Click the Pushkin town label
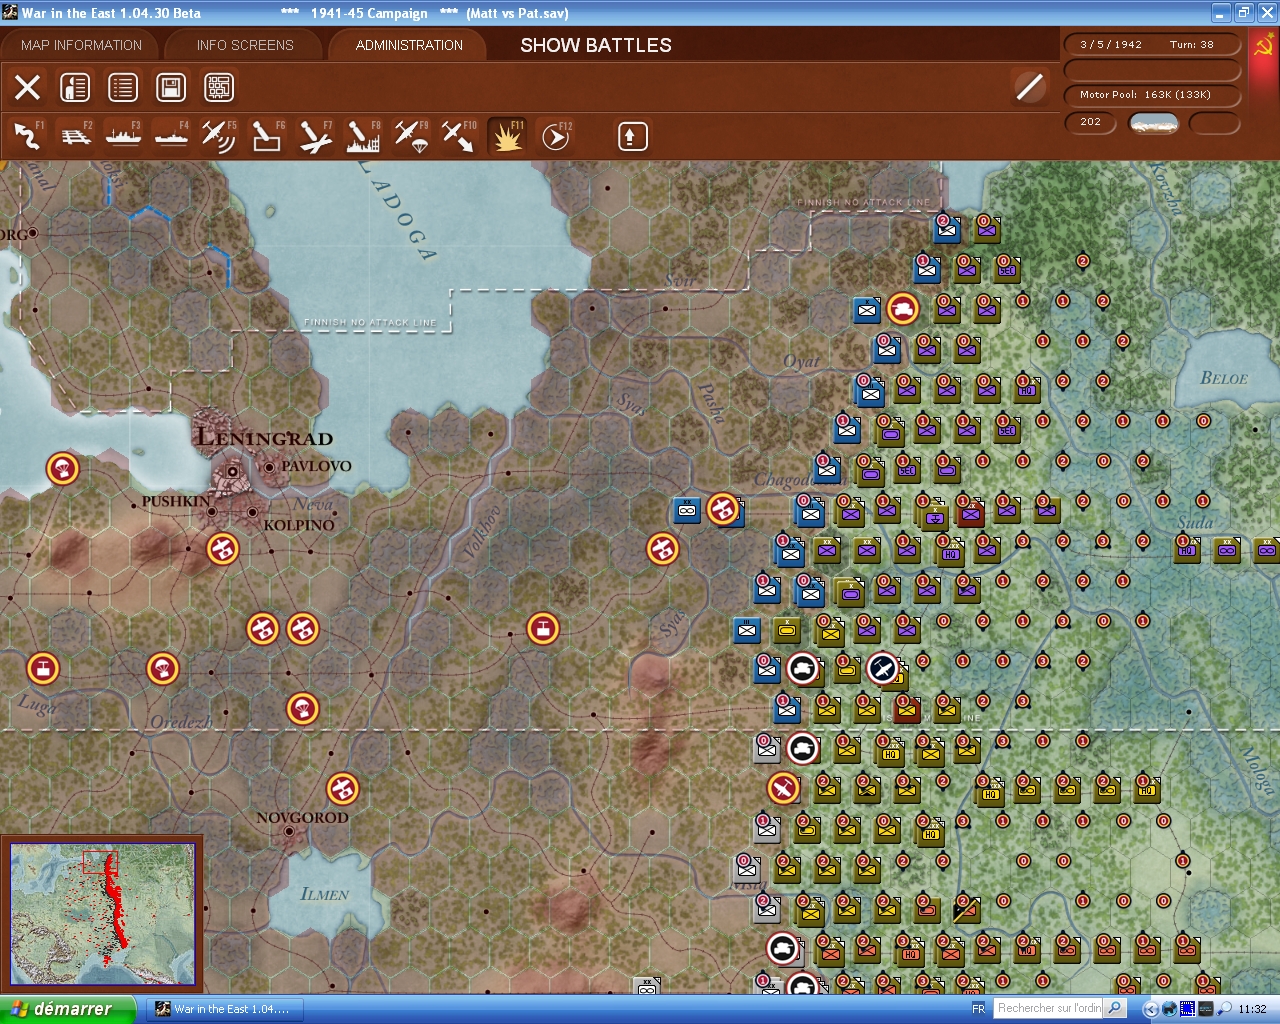1280x1024 pixels. [176, 501]
